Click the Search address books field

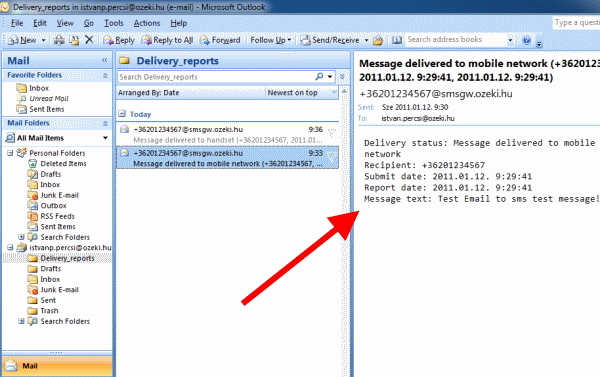click(x=456, y=39)
